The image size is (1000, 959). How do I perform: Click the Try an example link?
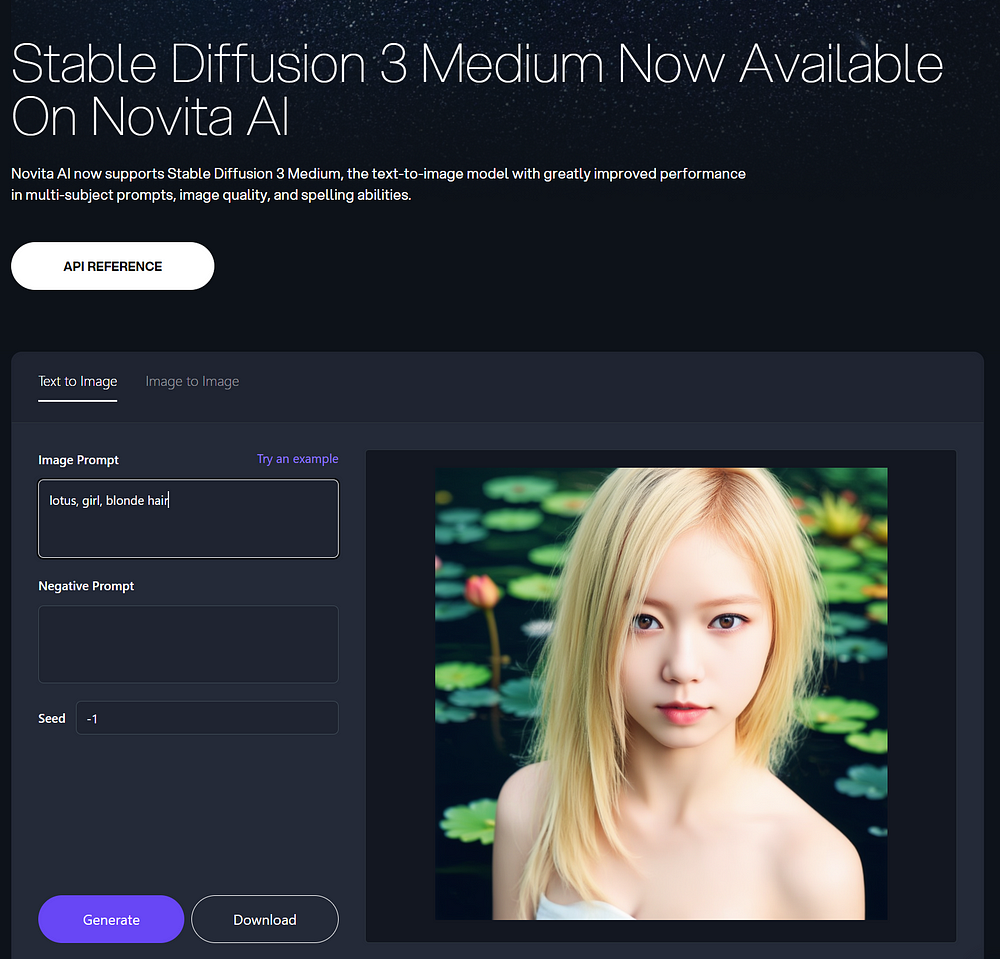pyautogui.click(x=297, y=459)
